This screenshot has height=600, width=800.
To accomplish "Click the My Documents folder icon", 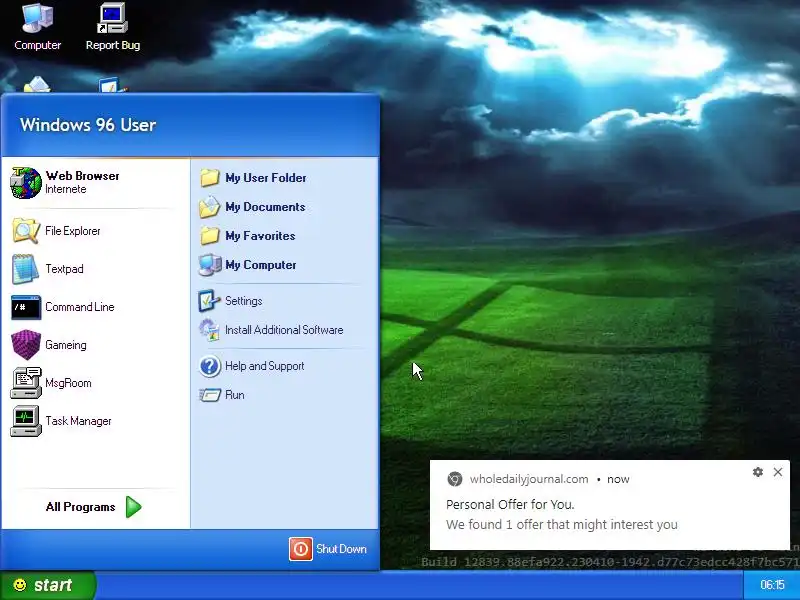I will pyautogui.click(x=209, y=207).
